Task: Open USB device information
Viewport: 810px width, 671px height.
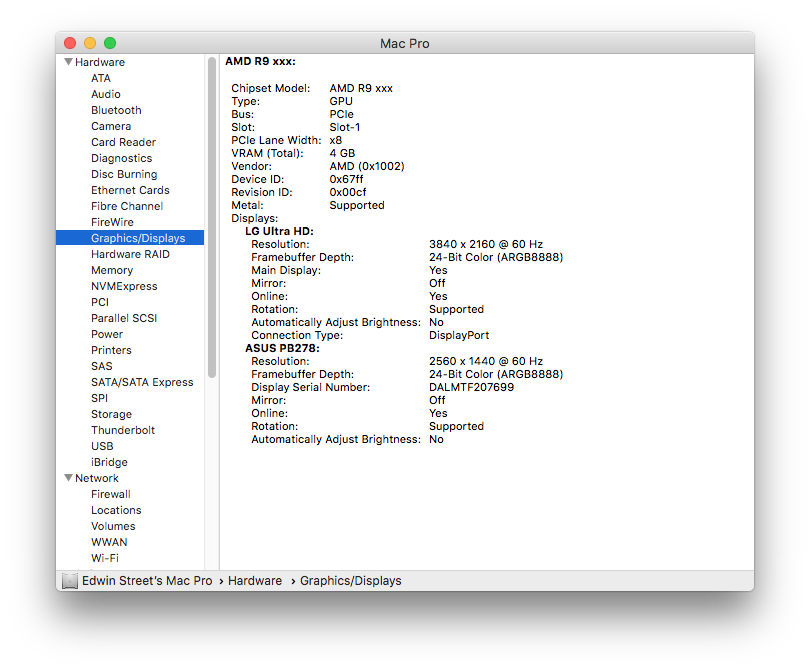Action: (x=102, y=446)
